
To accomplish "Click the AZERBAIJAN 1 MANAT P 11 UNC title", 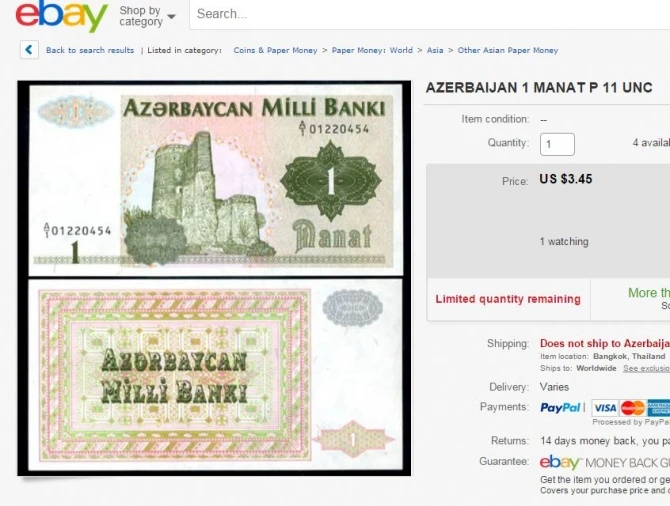I will (539, 88).
